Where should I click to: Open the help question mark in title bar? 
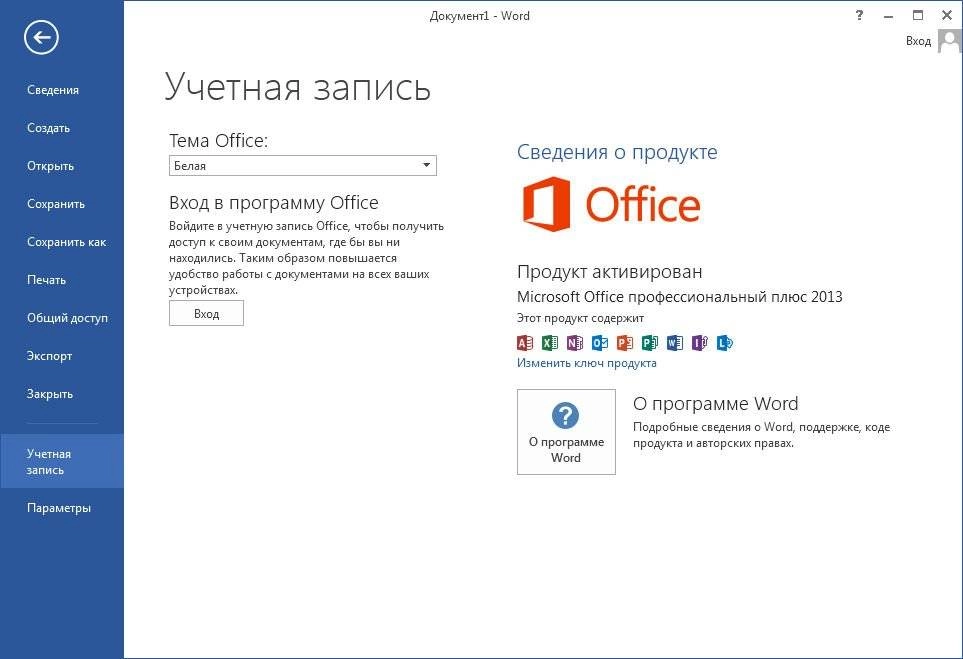[859, 16]
